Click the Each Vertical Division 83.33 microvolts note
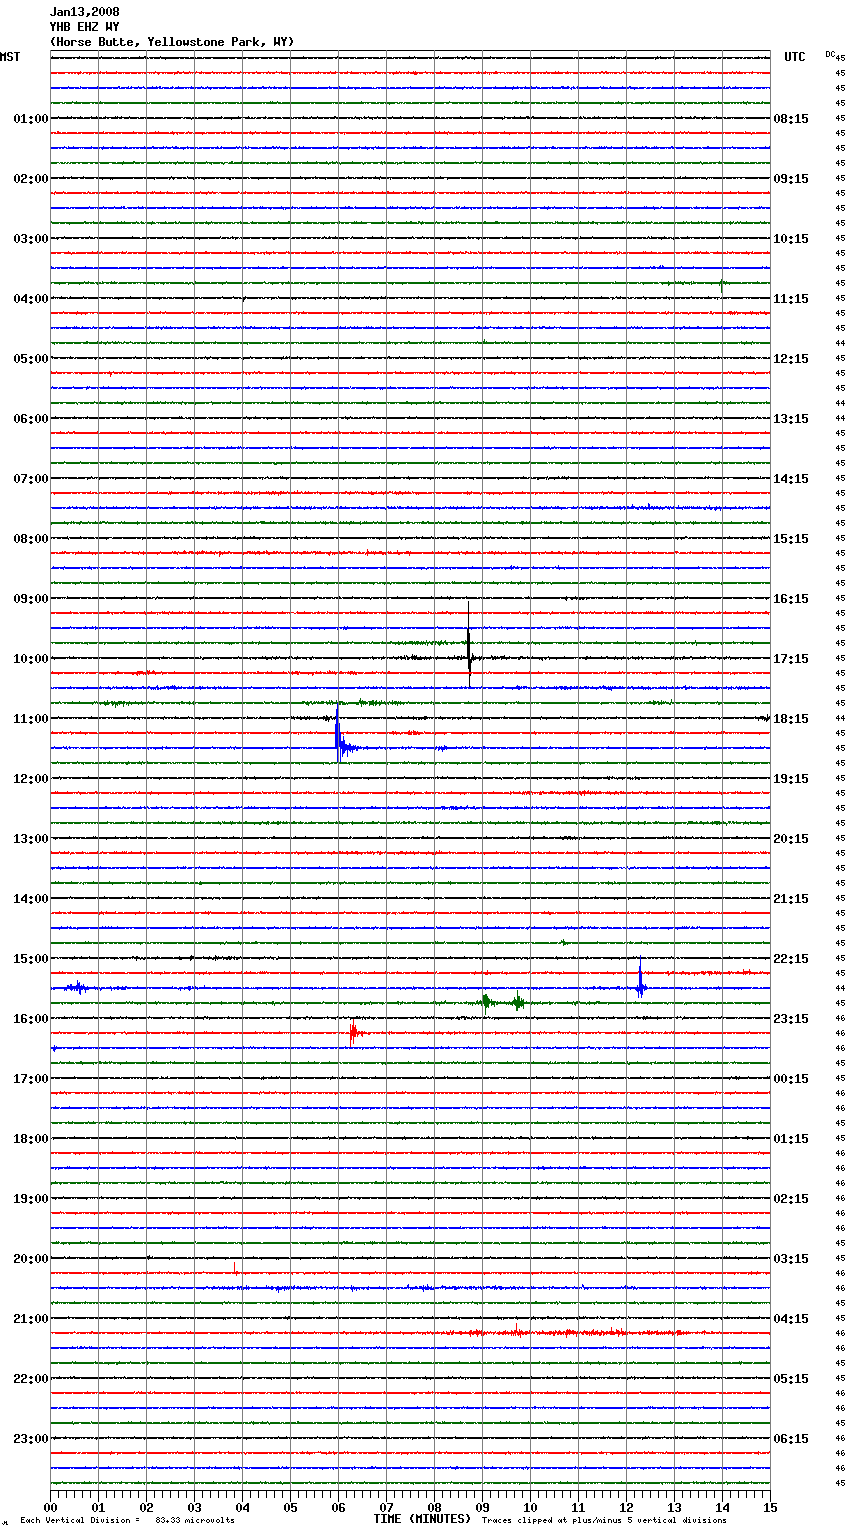Screen dimensions: 850x1534 point(127,1521)
